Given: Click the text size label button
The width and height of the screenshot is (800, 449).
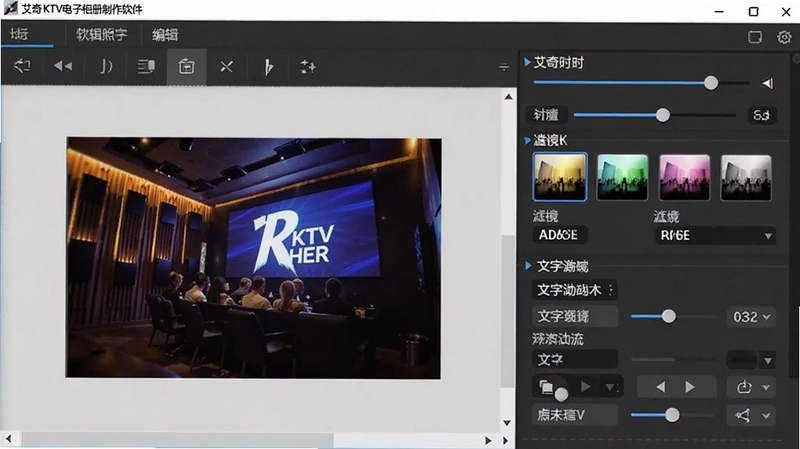Looking at the screenshot, I should click(576, 316).
